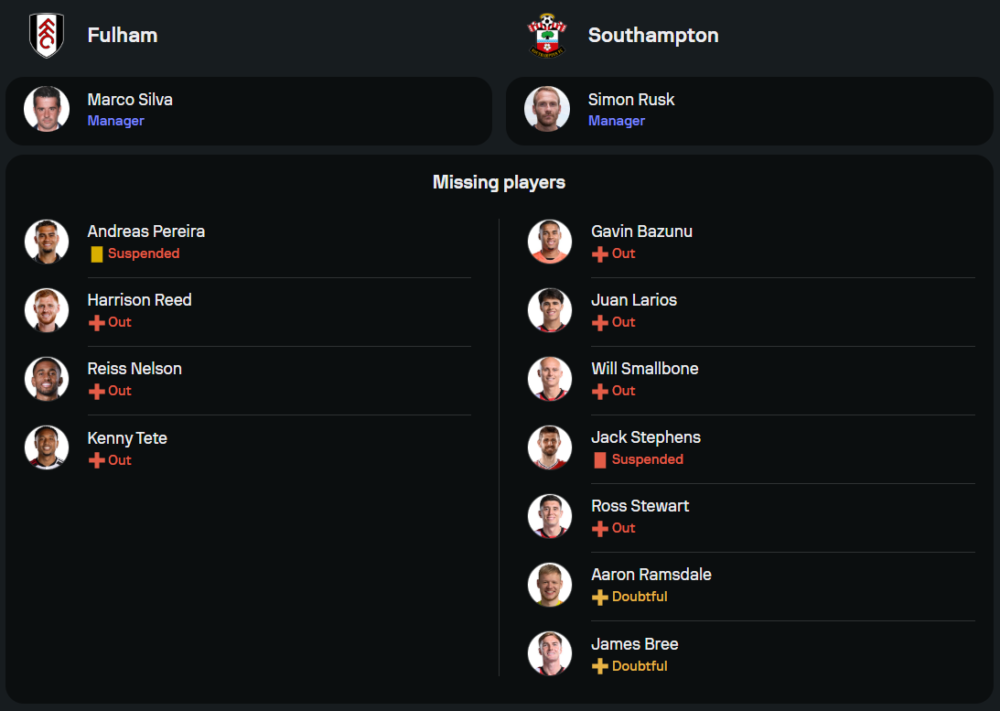1000x711 pixels.
Task: Click the red card icon under Jack Stephens
Action: pyautogui.click(x=600, y=460)
